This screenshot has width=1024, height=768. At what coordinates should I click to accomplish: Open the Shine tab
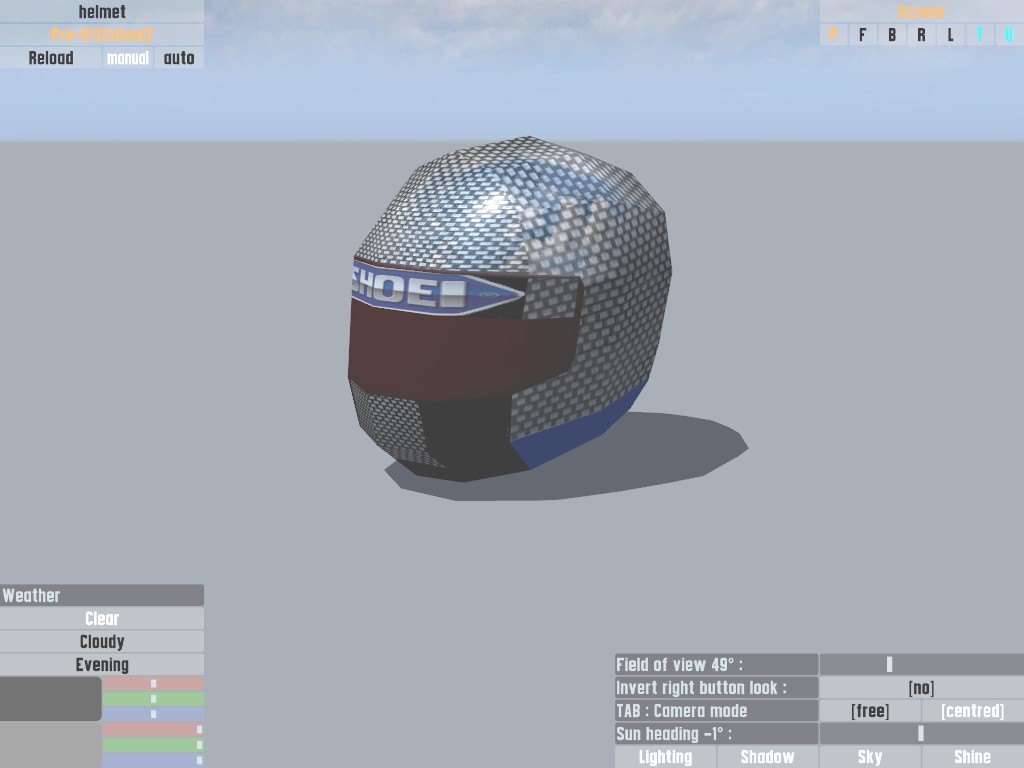973,757
